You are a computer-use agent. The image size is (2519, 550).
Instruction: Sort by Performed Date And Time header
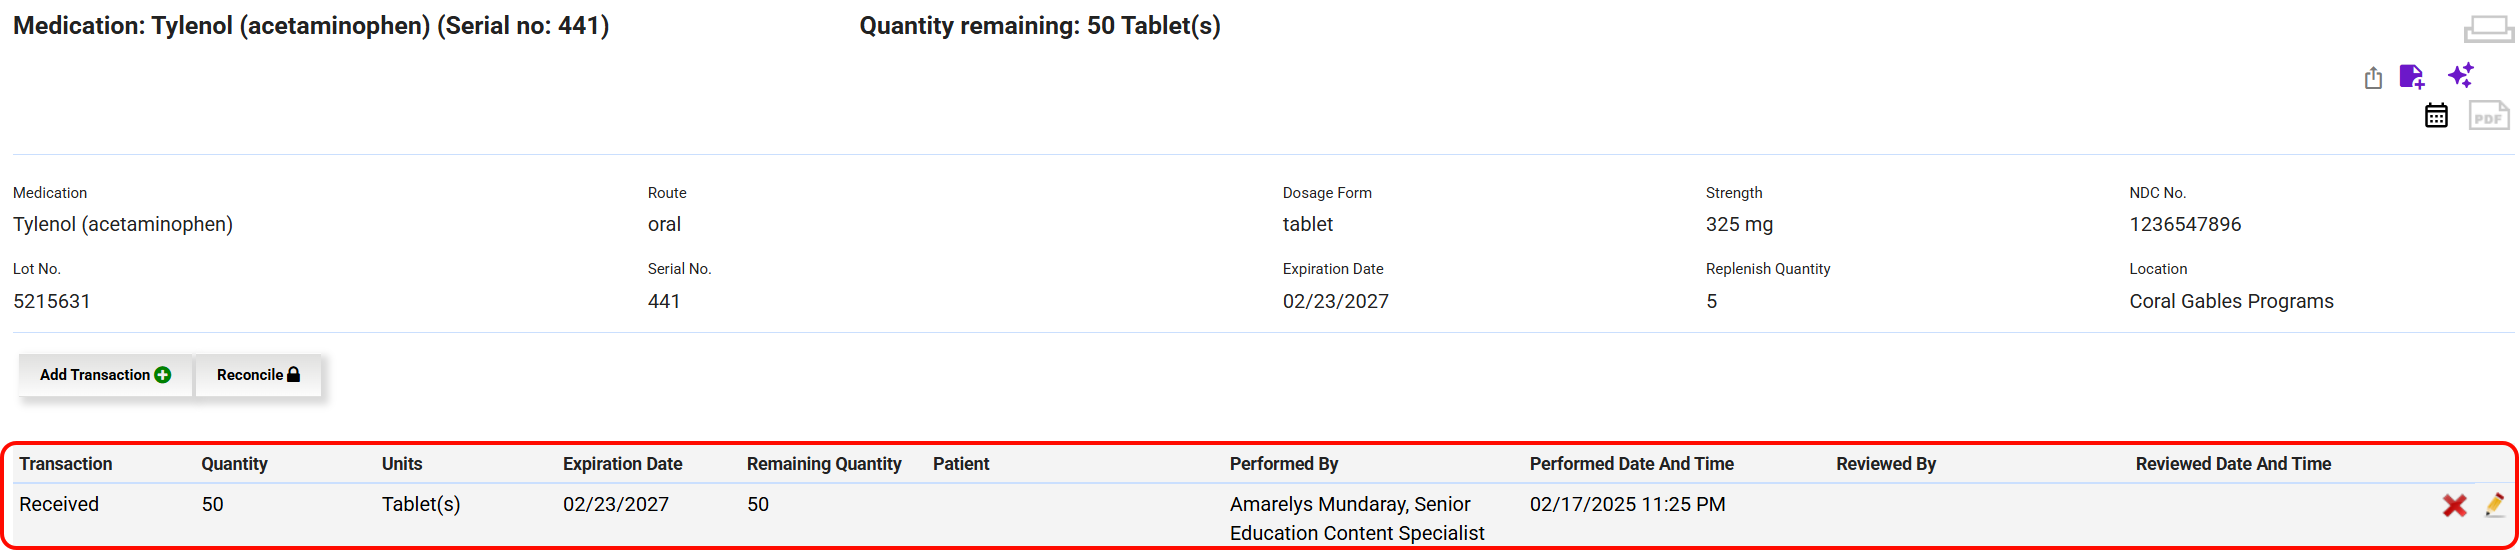pos(1632,464)
